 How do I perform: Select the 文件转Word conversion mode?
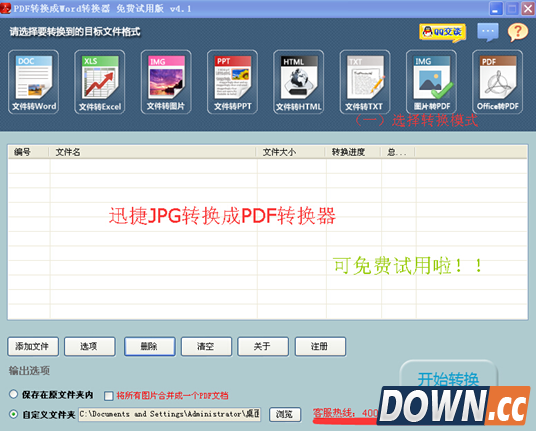point(34,82)
